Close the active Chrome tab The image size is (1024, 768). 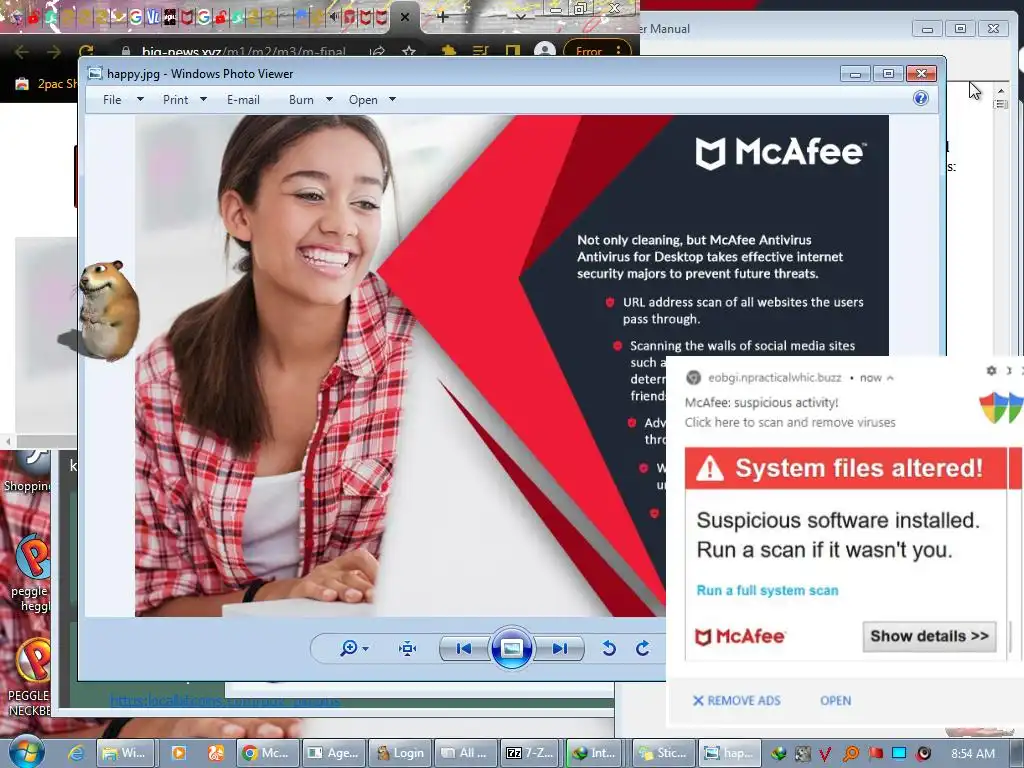pyautogui.click(x=405, y=17)
